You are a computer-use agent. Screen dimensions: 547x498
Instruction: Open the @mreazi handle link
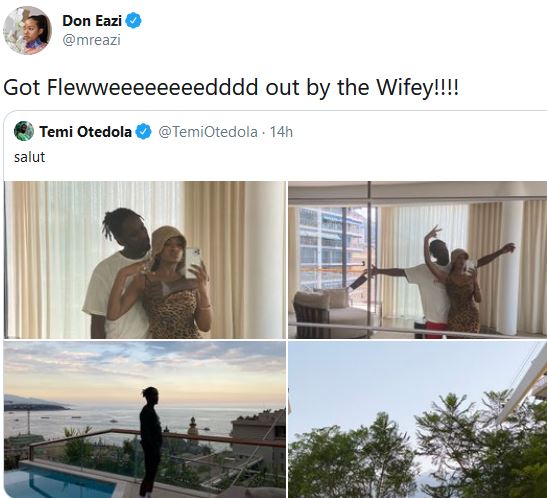tap(91, 40)
